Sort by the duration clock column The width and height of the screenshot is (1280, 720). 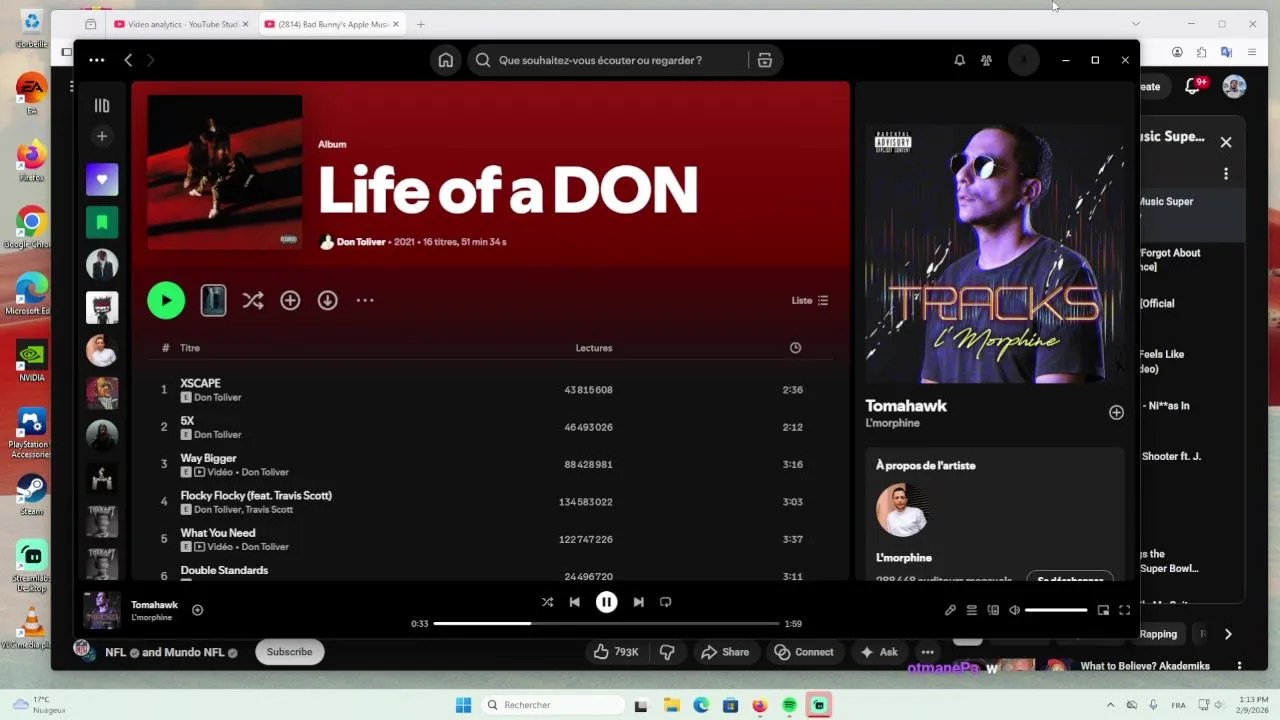pyautogui.click(x=795, y=348)
